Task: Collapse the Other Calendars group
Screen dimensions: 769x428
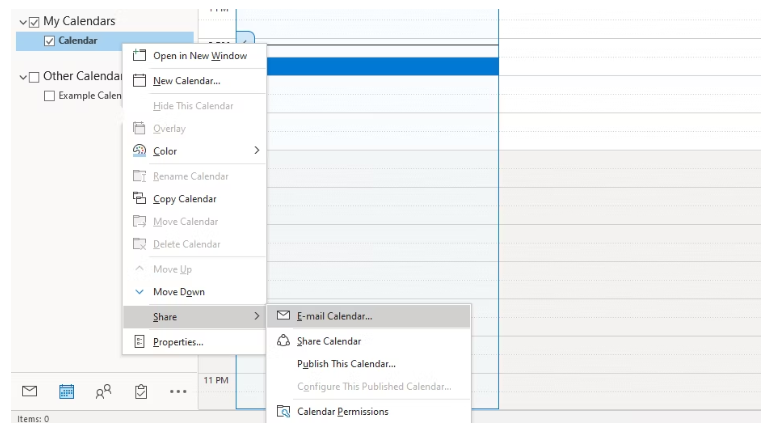Action: 23,77
